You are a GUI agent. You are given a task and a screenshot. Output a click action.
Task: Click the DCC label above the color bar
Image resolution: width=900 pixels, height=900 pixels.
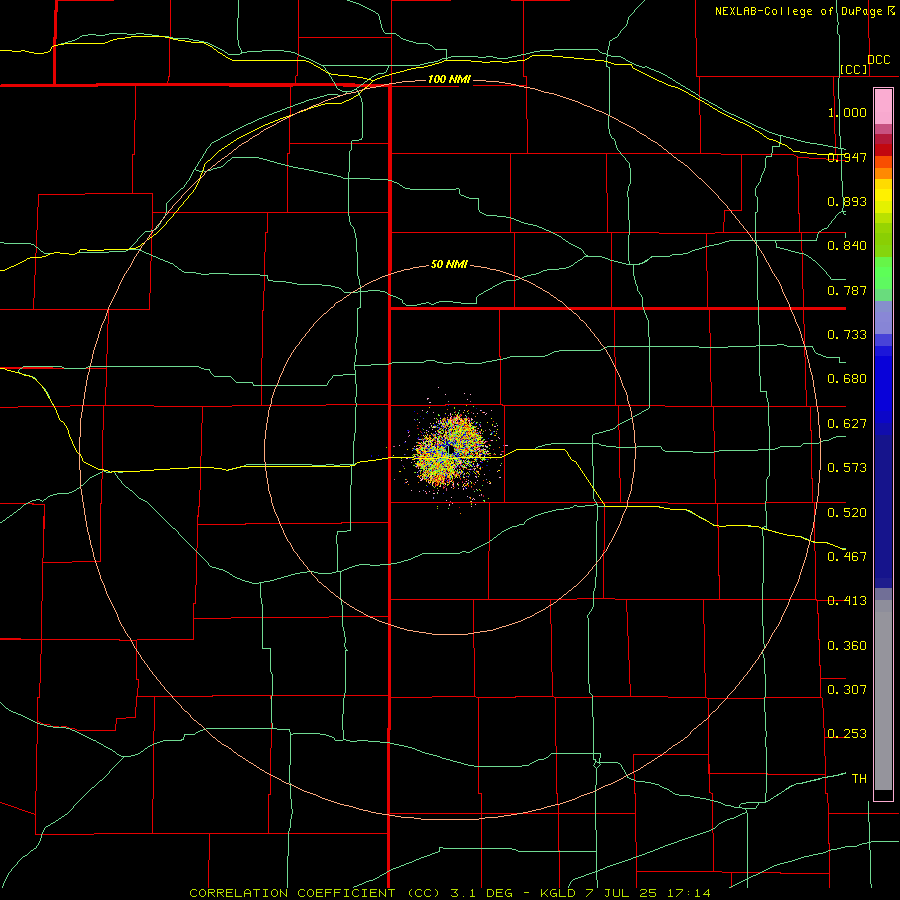(879, 60)
